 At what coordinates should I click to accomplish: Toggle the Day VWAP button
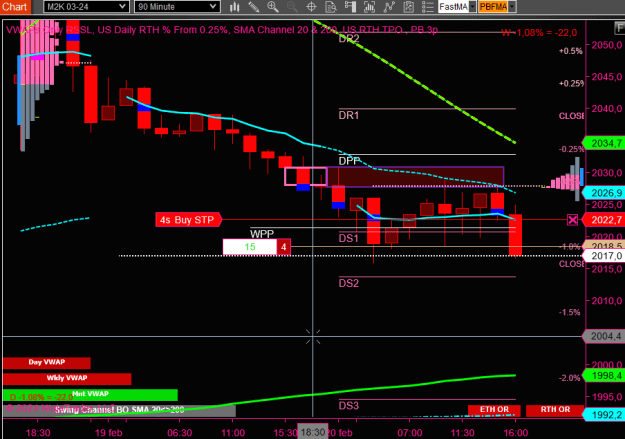47,362
